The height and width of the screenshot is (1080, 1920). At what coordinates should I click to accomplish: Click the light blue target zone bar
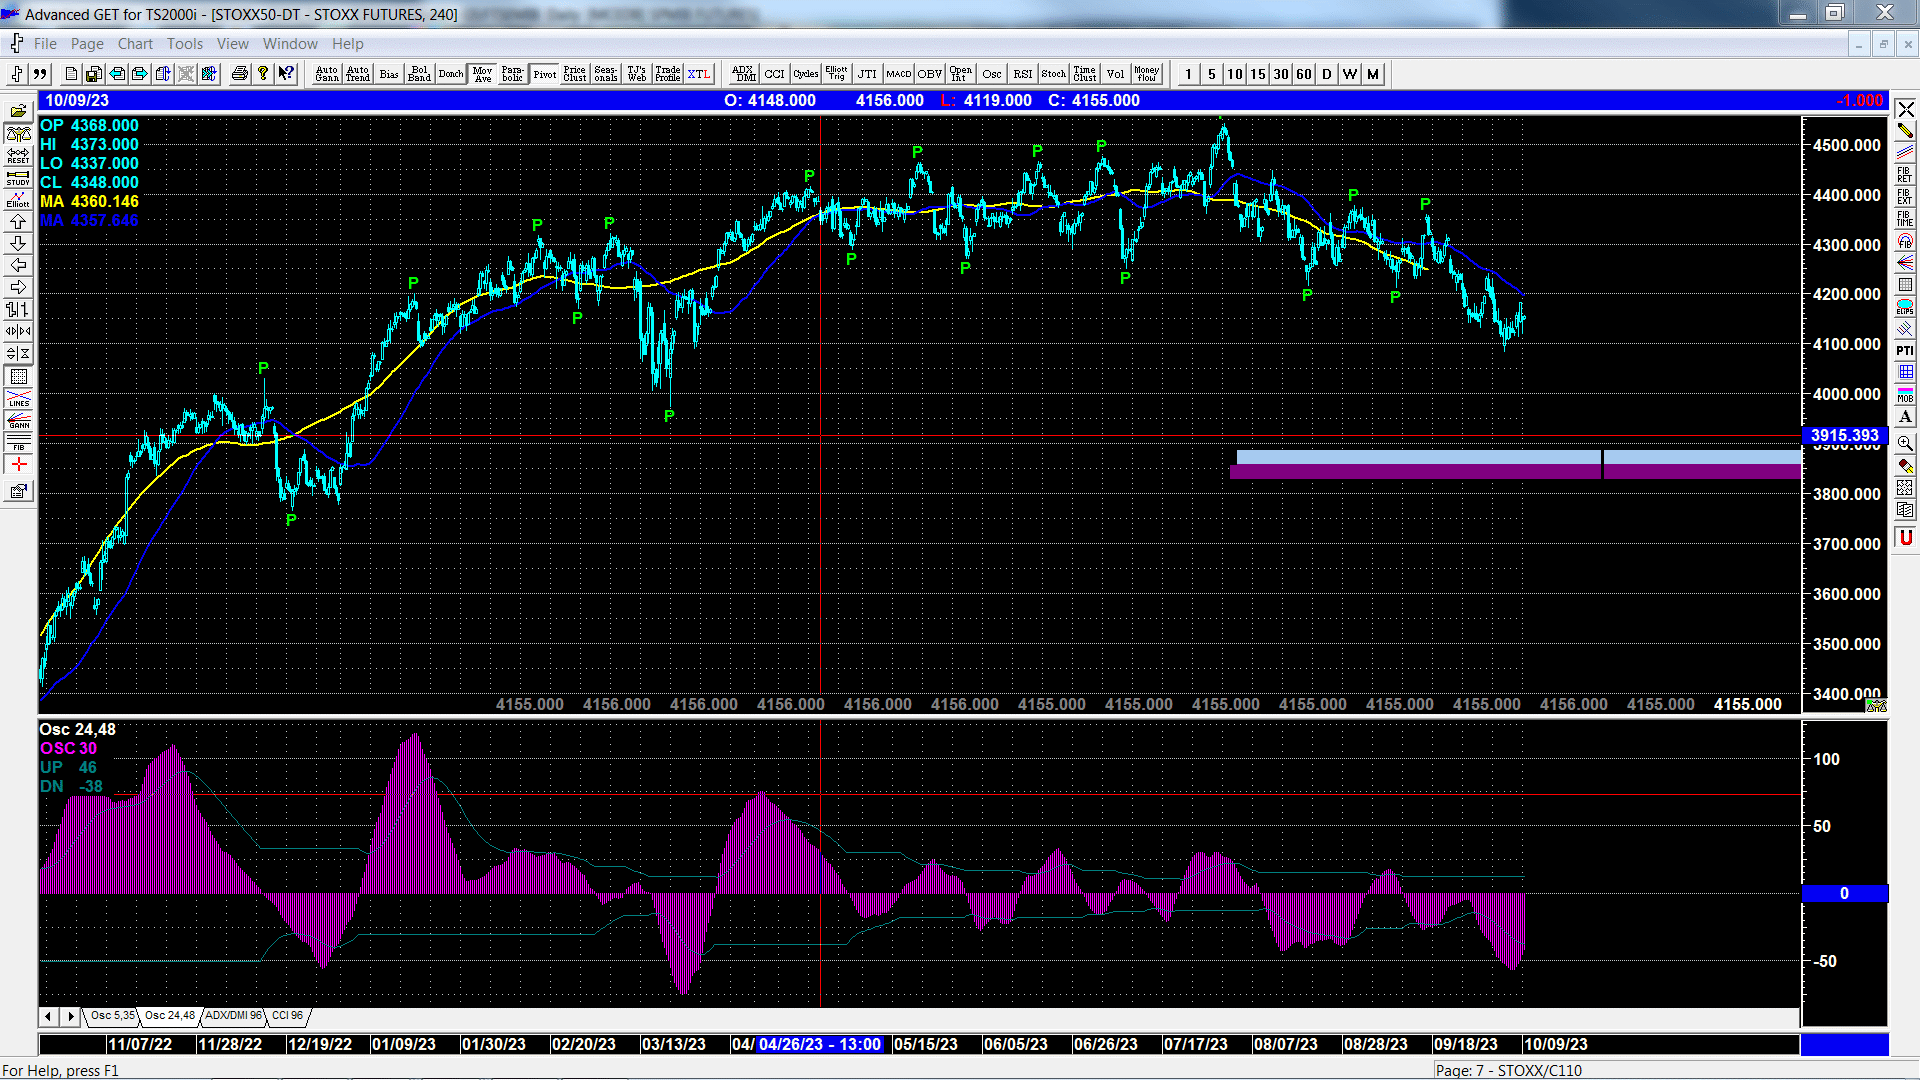coord(1518,457)
